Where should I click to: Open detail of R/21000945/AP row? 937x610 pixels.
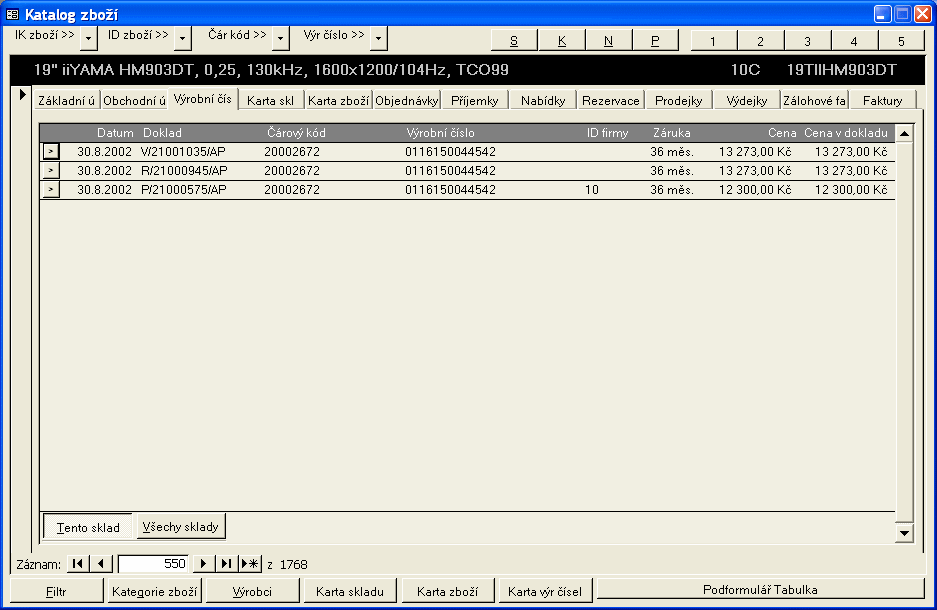pos(50,171)
